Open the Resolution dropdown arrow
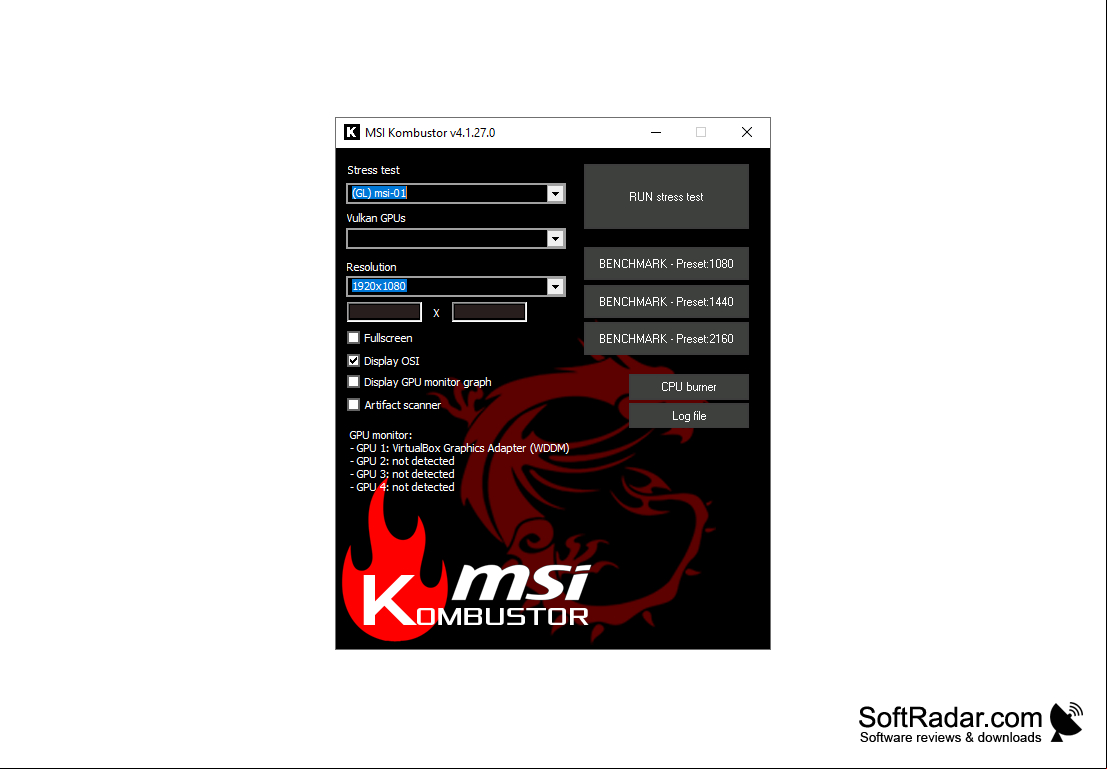 point(556,286)
